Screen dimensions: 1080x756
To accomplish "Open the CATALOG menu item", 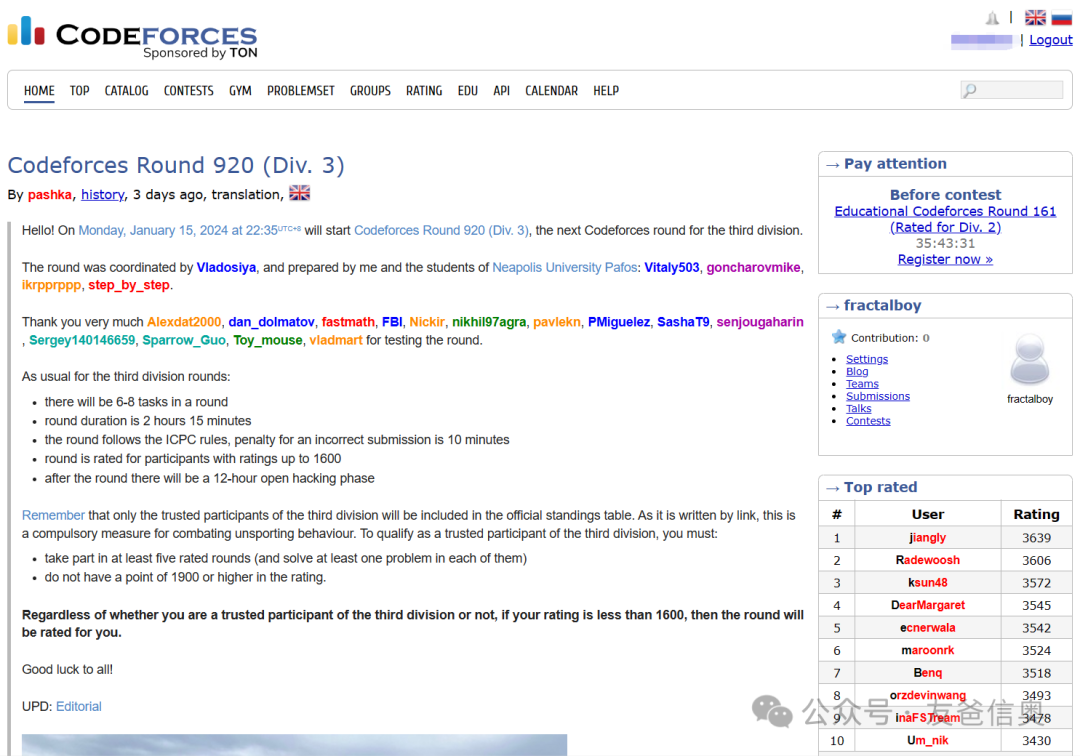I will (x=127, y=91).
